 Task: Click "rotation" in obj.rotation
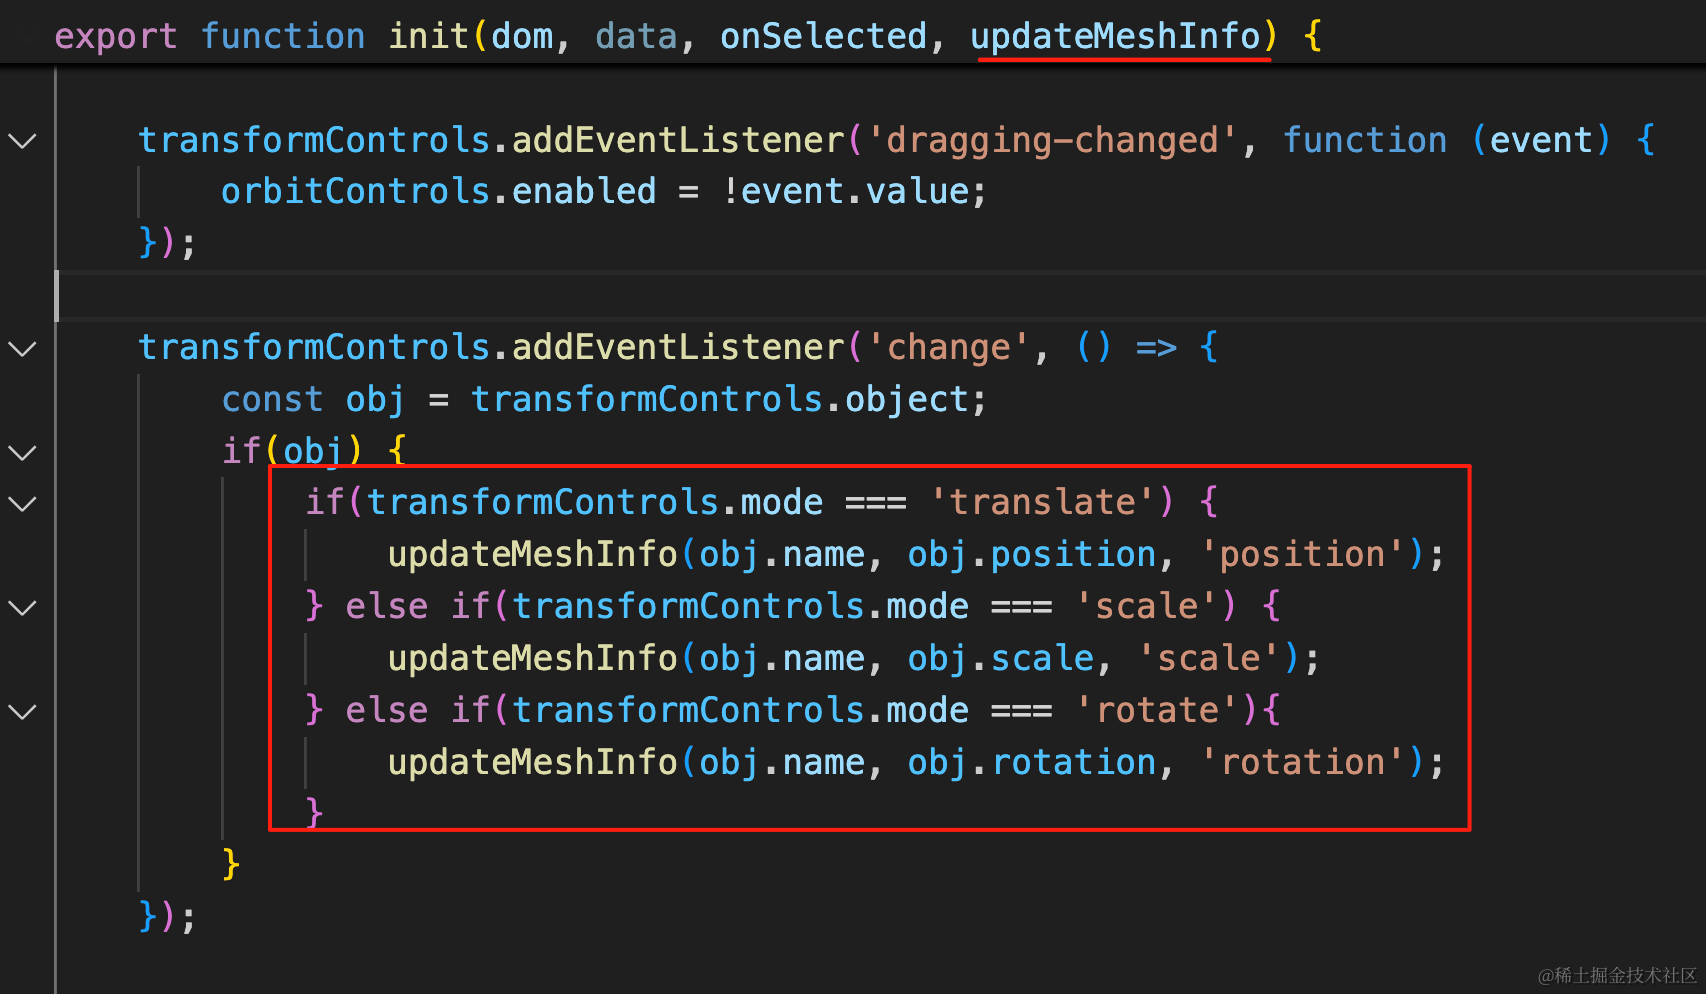click(x=1073, y=763)
